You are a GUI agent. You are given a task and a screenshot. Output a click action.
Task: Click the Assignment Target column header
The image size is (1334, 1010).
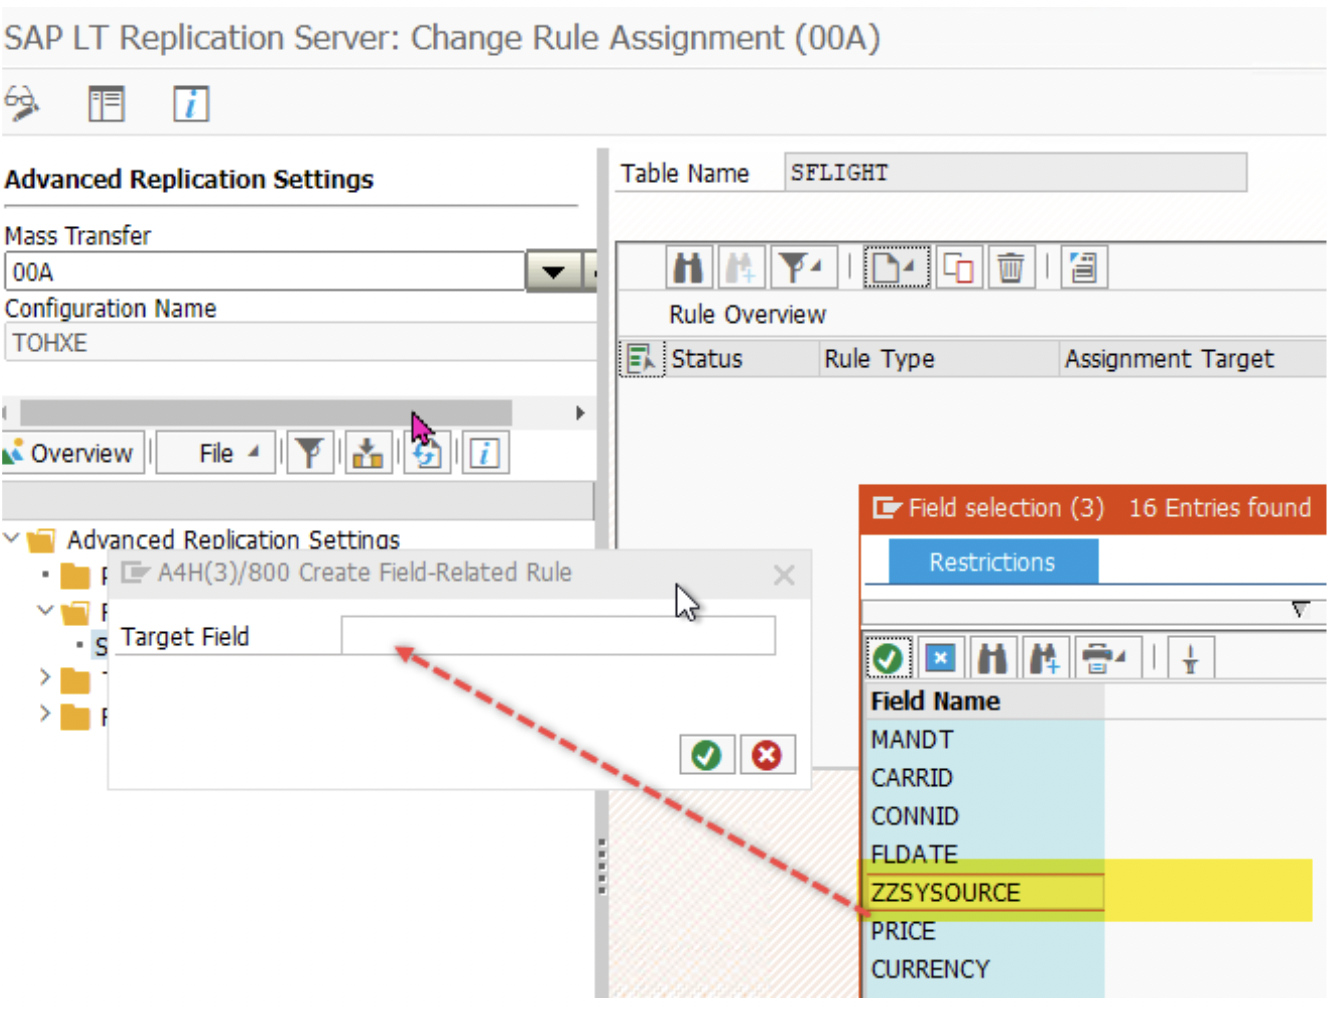click(1193, 358)
